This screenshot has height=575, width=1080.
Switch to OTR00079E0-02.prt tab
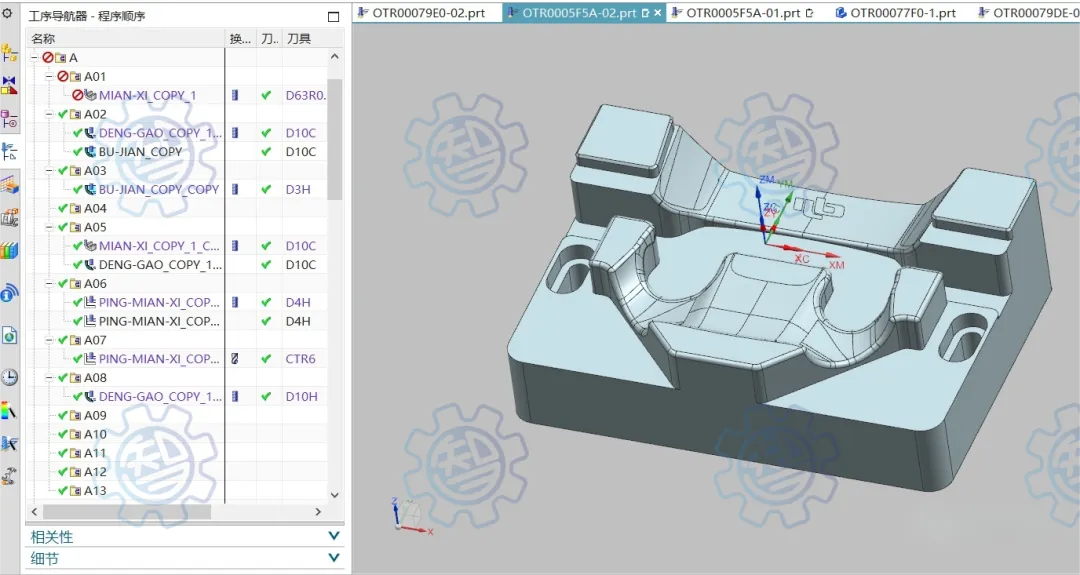pos(422,12)
